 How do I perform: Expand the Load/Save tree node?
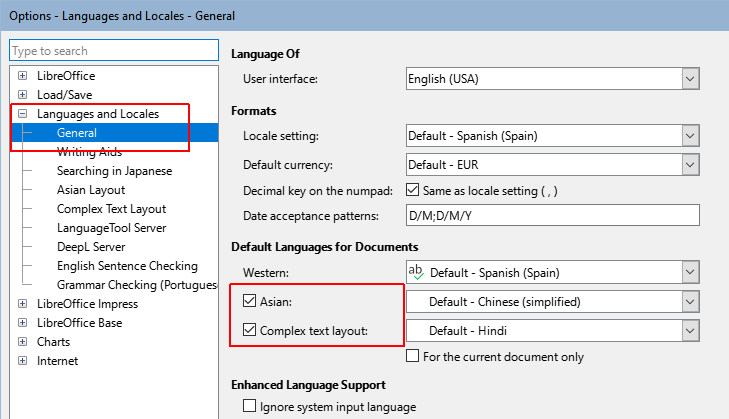(x=22, y=94)
